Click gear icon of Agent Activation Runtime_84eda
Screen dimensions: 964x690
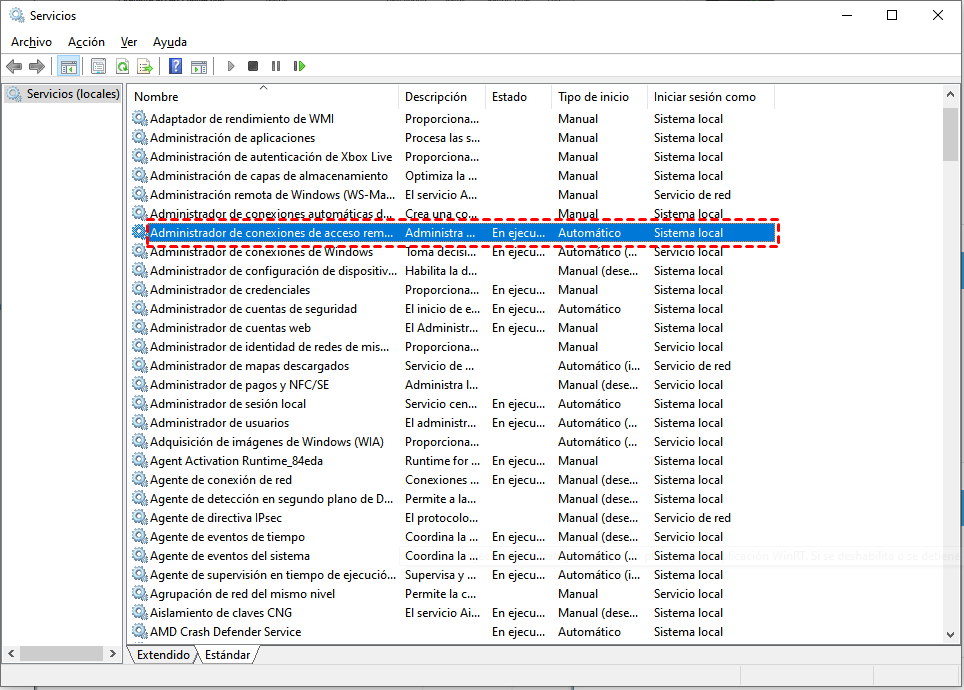click(140, 460)
